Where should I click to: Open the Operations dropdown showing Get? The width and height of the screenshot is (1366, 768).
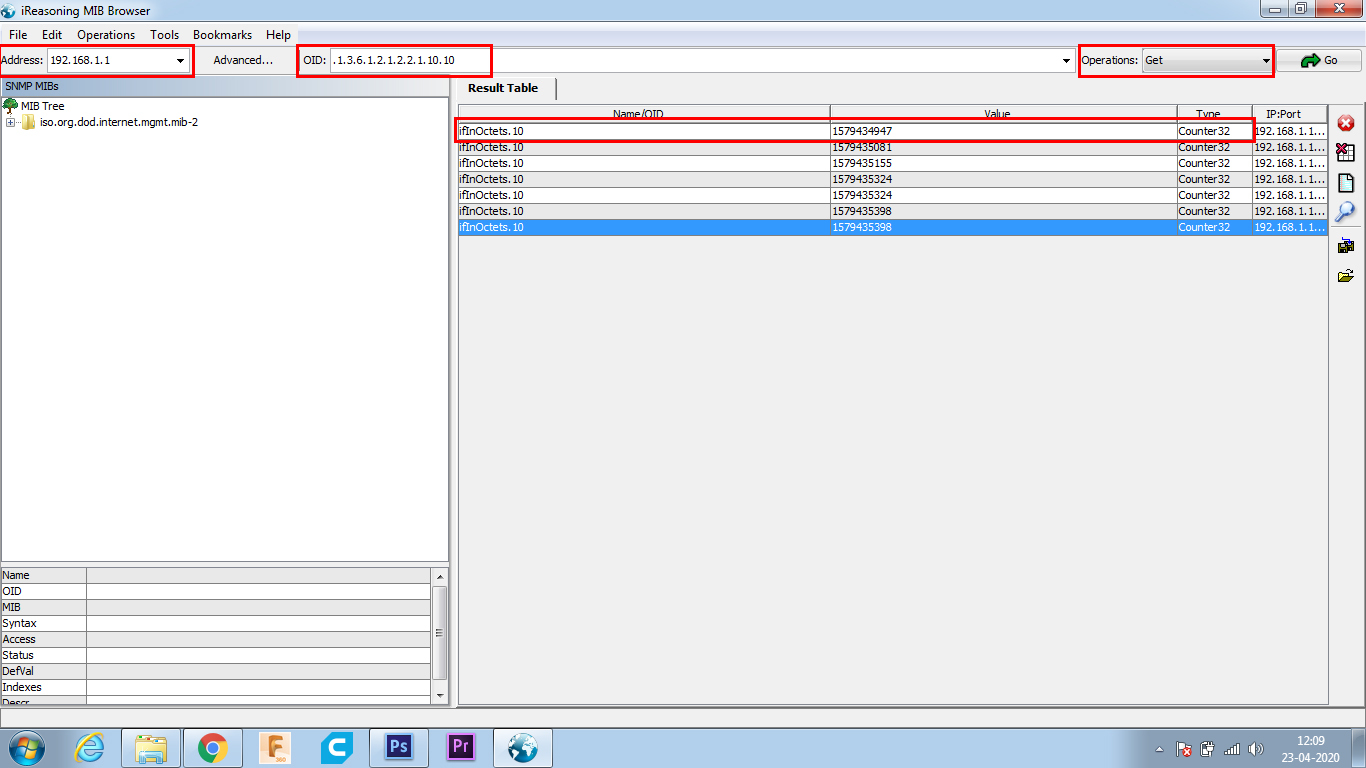(x=1206, y=60)
